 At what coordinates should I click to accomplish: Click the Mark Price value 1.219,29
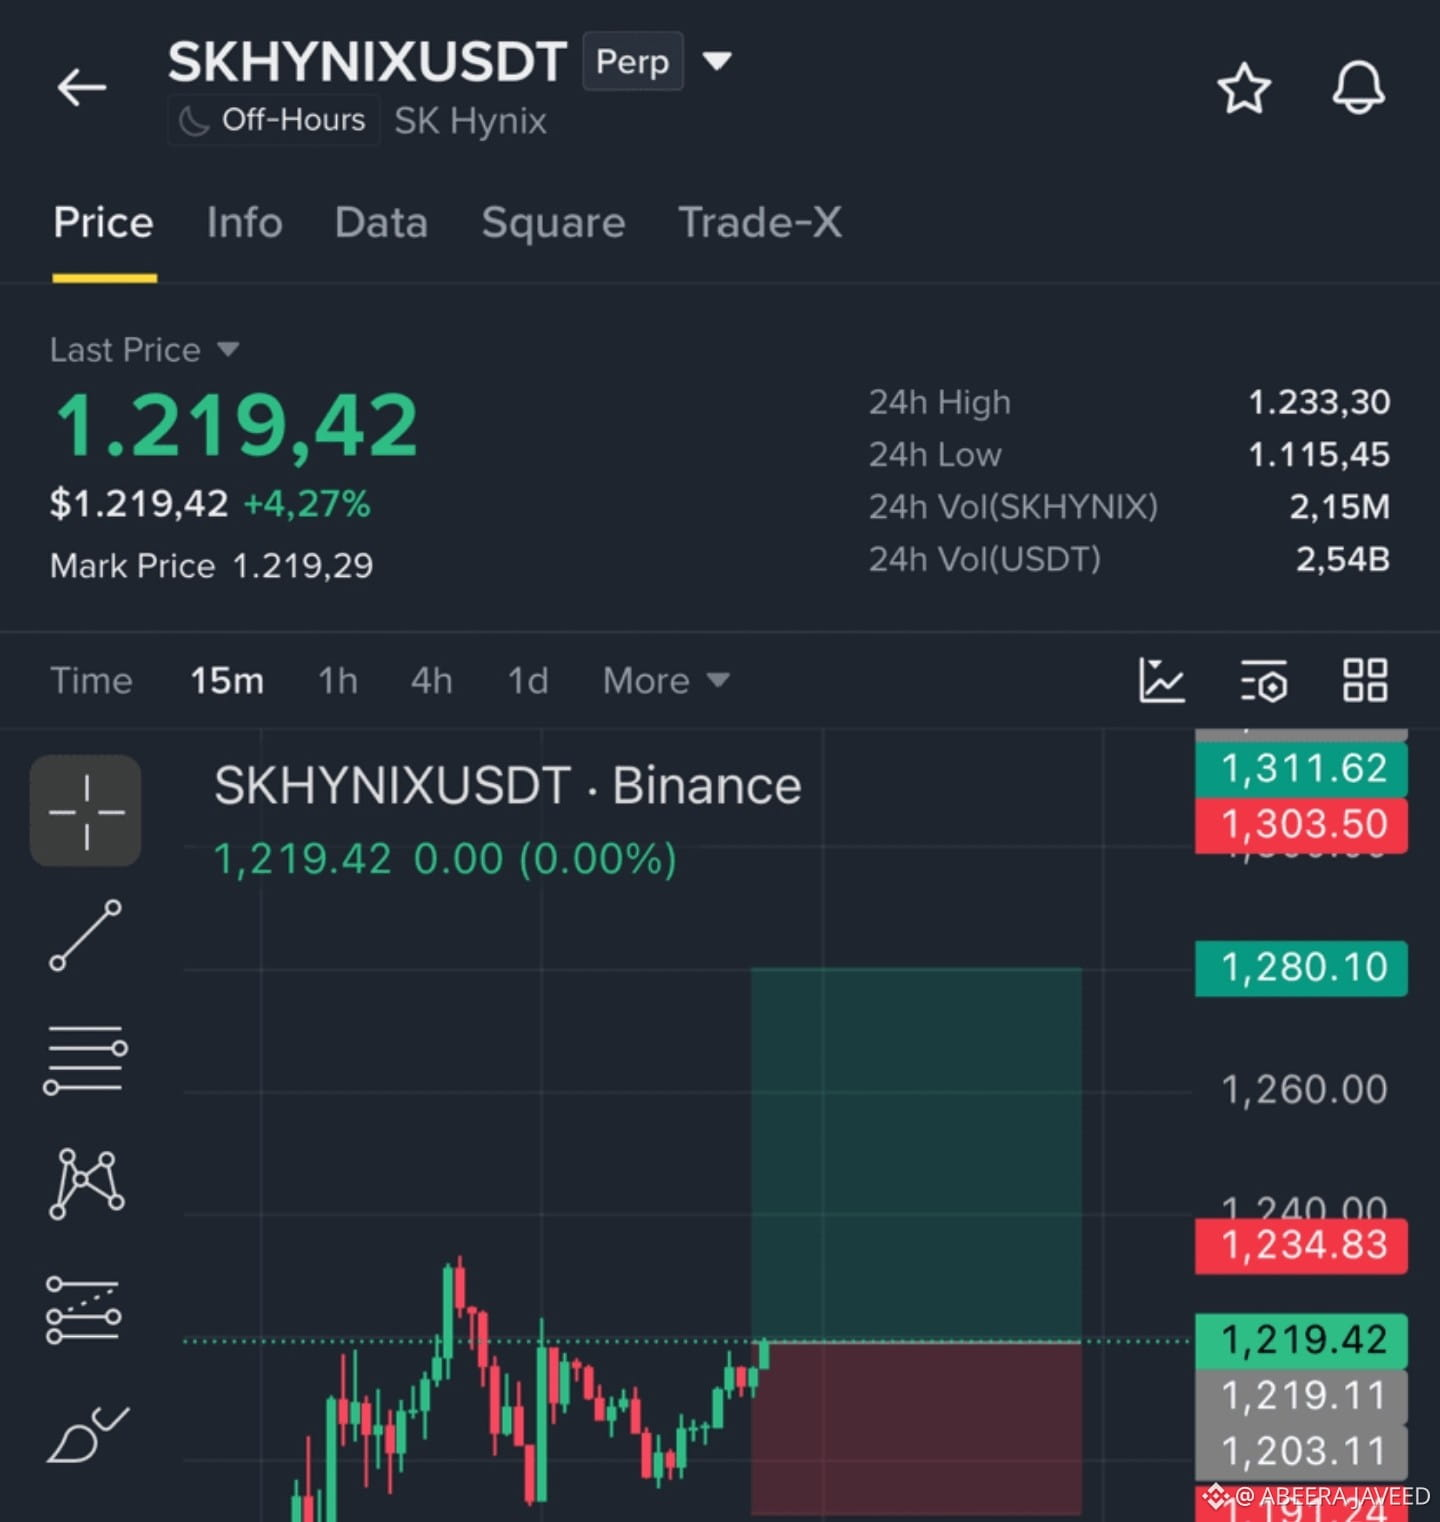click(x=303, y=566)
